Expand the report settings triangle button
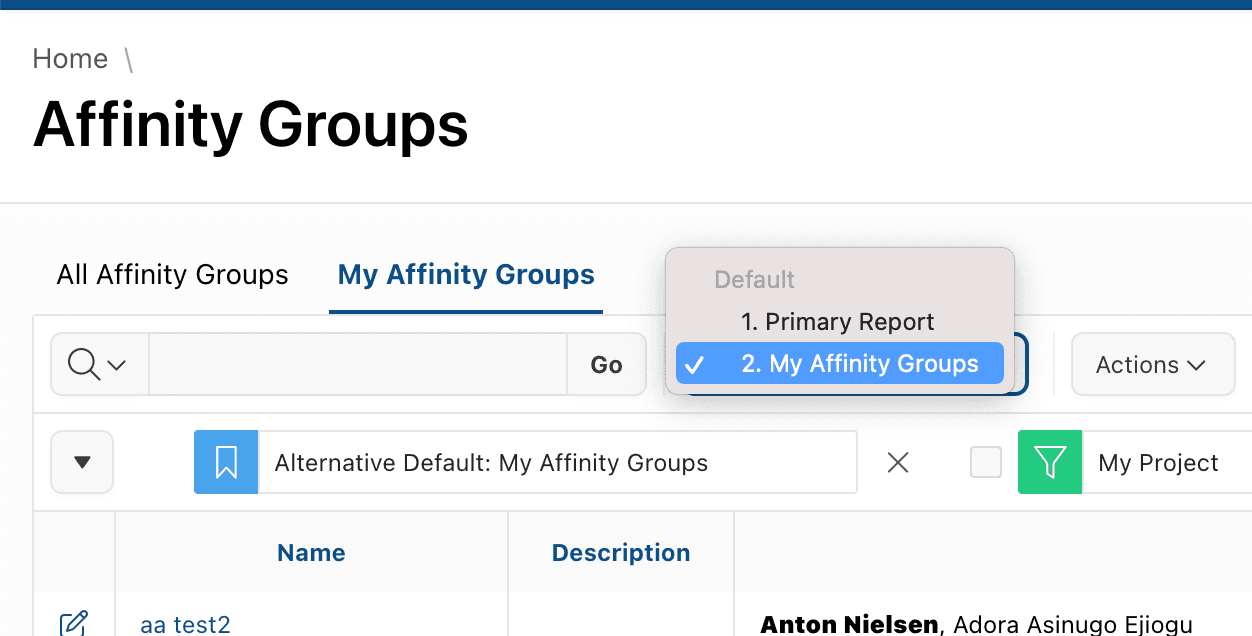The image size is (1252, 636). (x=81, y=462)
